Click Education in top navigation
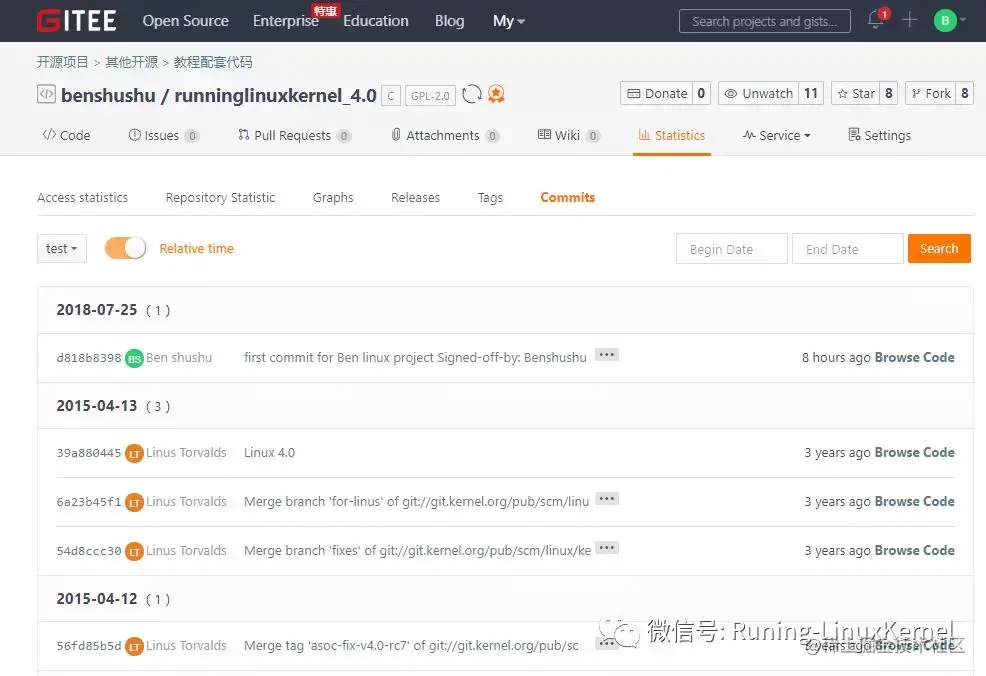 coord(376,21)
